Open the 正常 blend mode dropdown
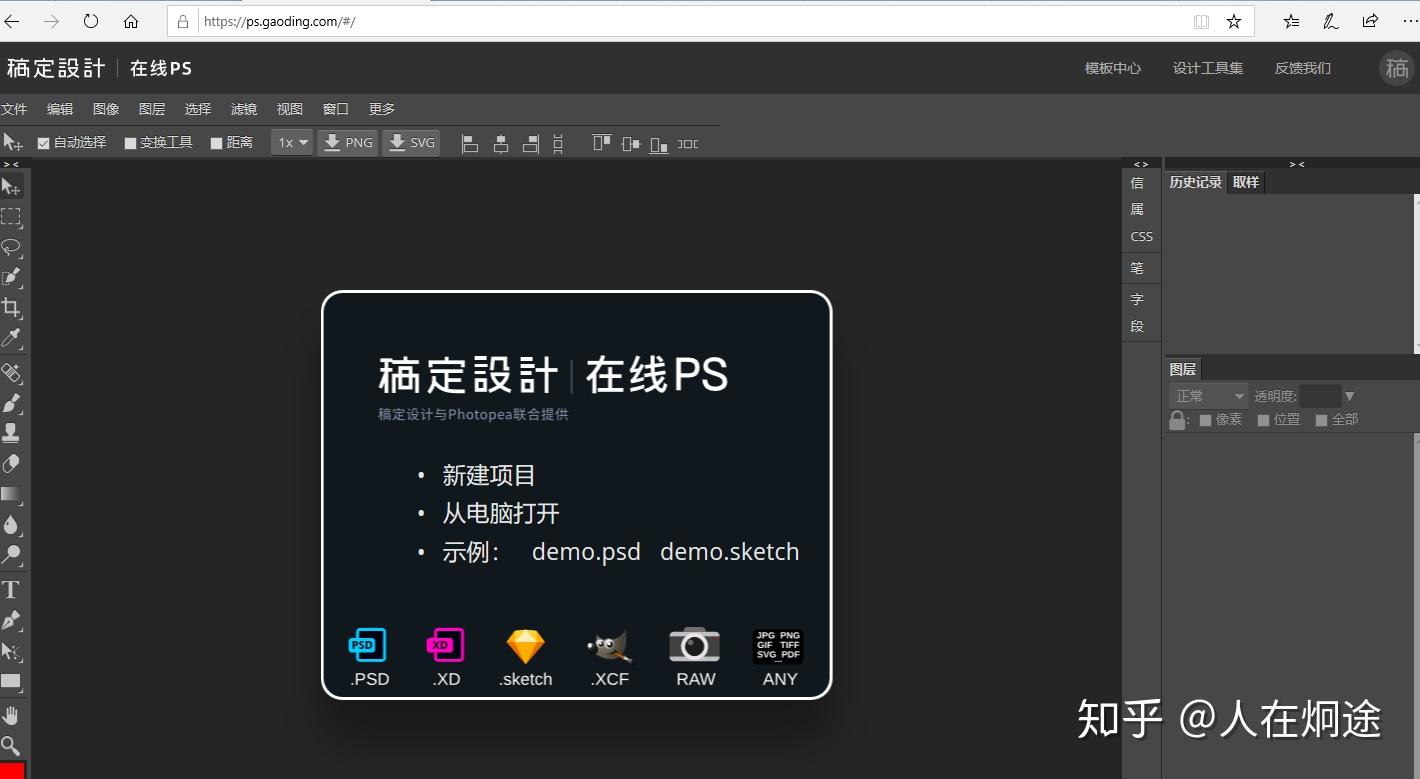The image size is (1420, 779). click(1208, 396)
